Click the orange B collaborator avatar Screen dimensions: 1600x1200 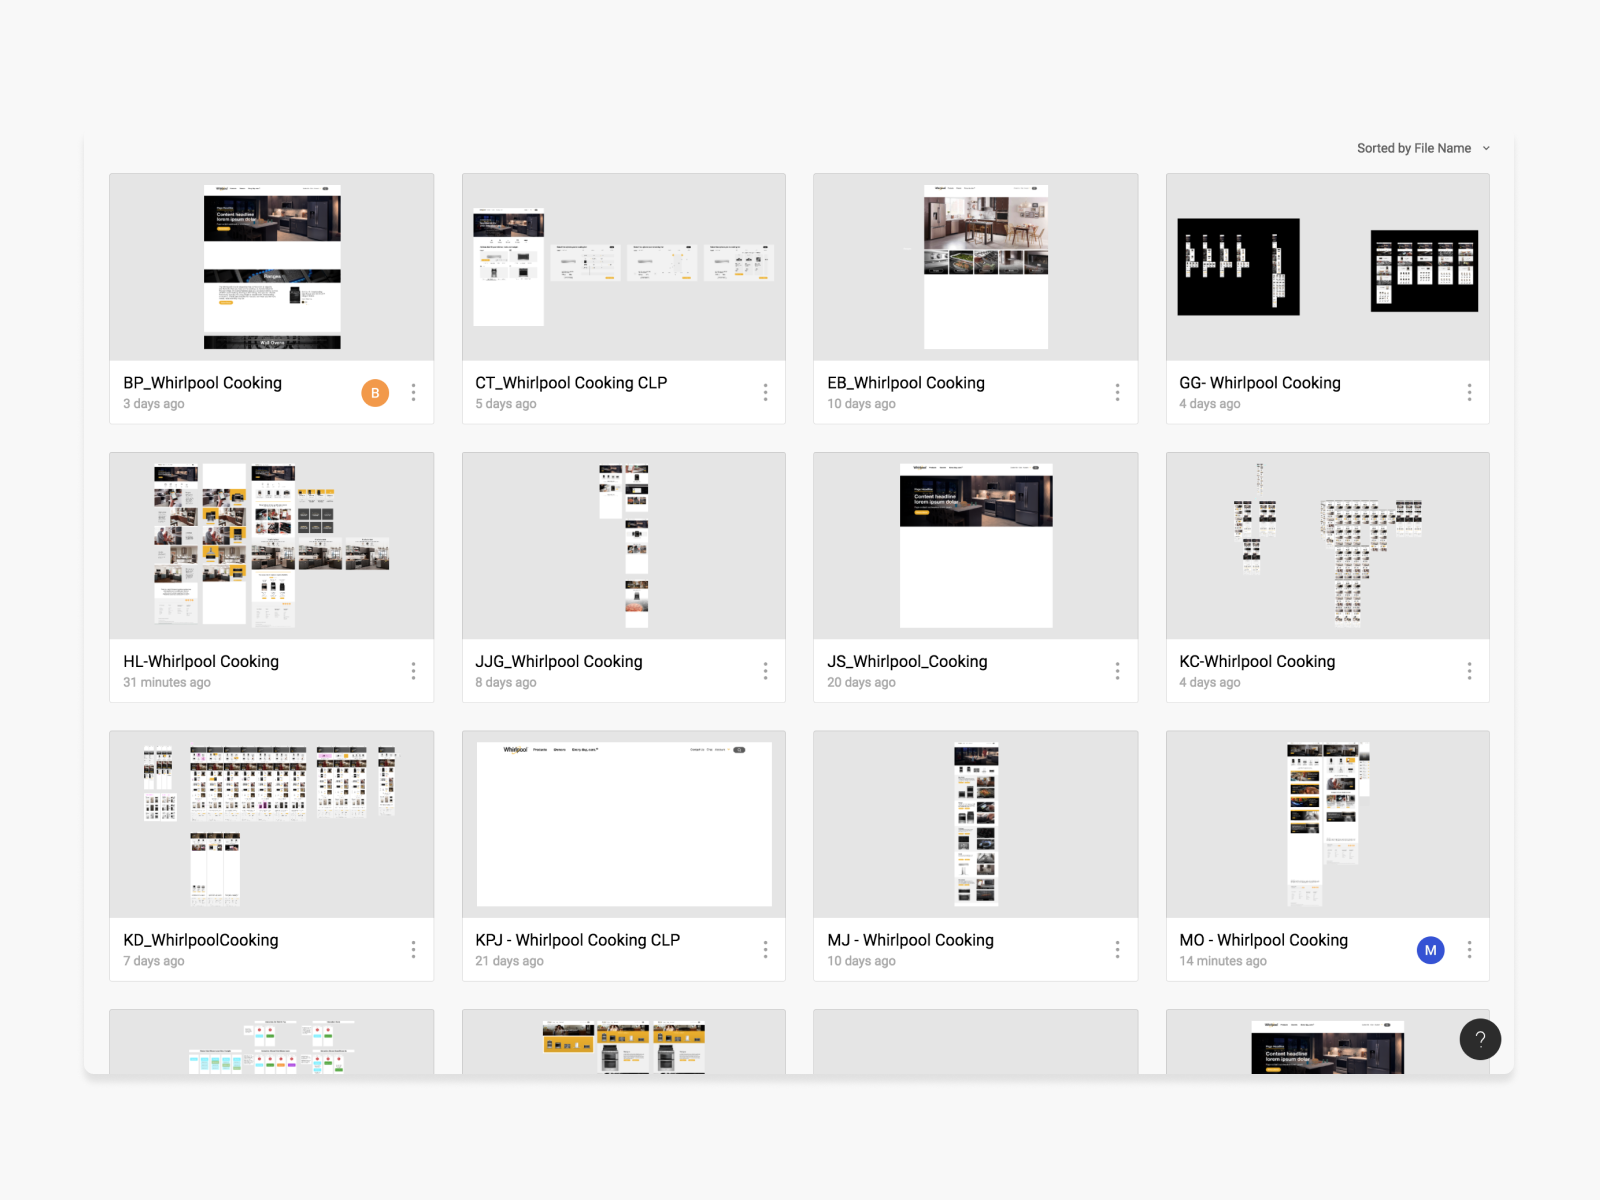375,393
